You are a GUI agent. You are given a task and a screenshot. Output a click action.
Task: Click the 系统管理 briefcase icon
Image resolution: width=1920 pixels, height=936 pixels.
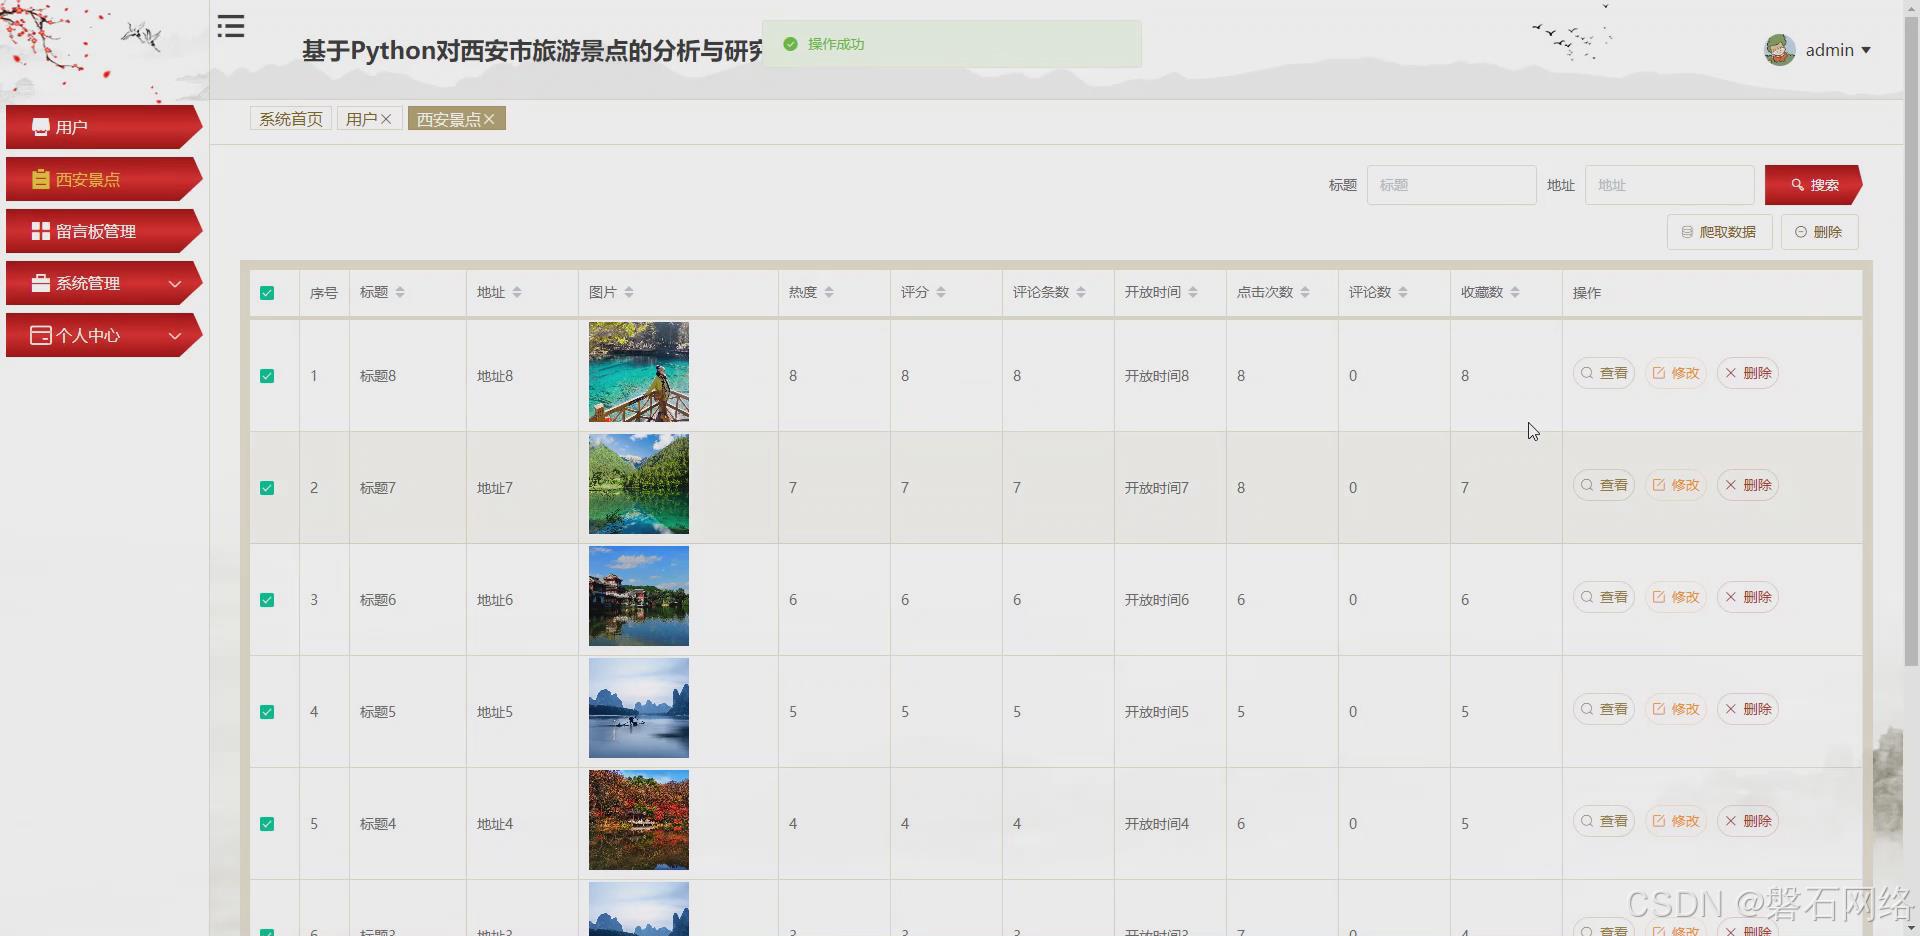point(41,283)
